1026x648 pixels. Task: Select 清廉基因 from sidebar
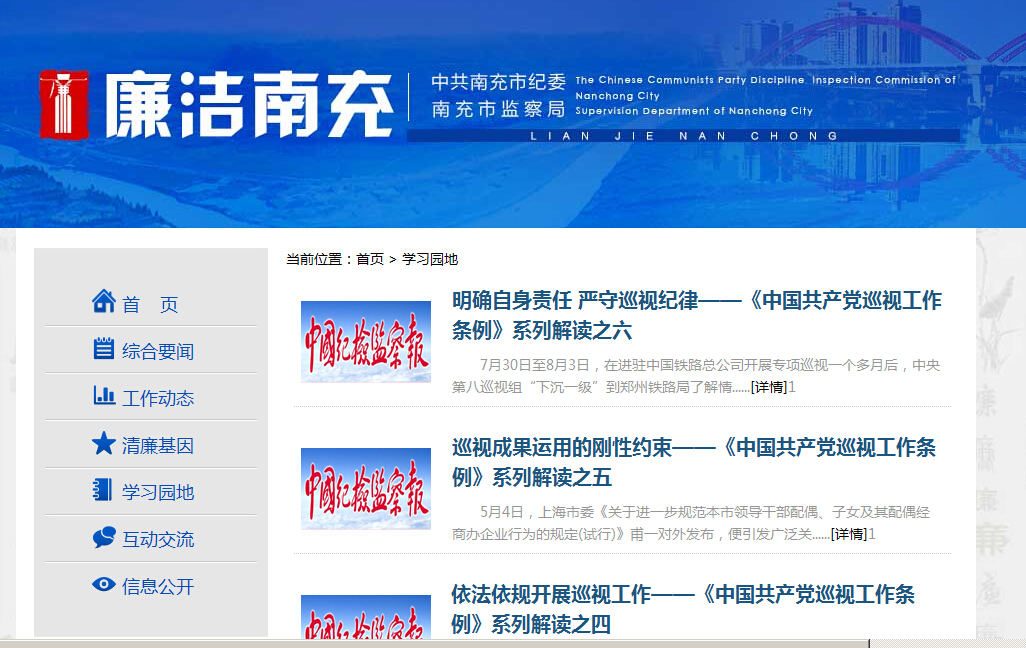[x=158, y=446]
